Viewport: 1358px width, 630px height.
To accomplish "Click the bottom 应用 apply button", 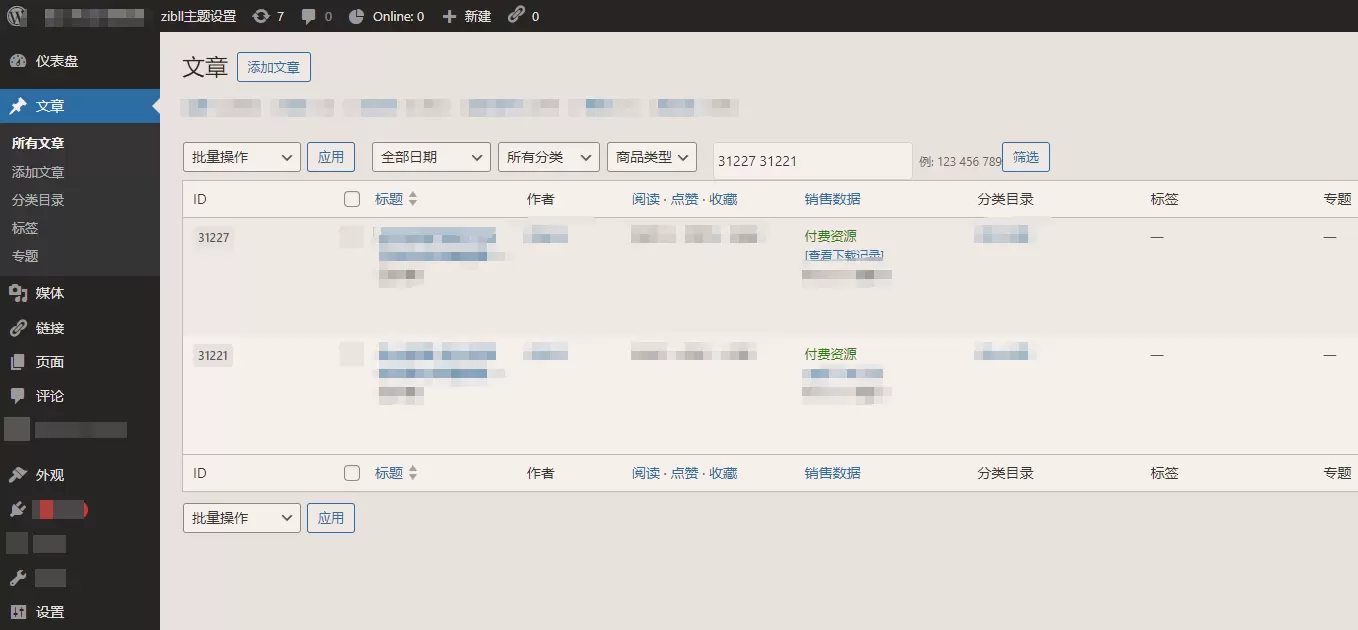I will pyautogui.click(x=331, y=518).
